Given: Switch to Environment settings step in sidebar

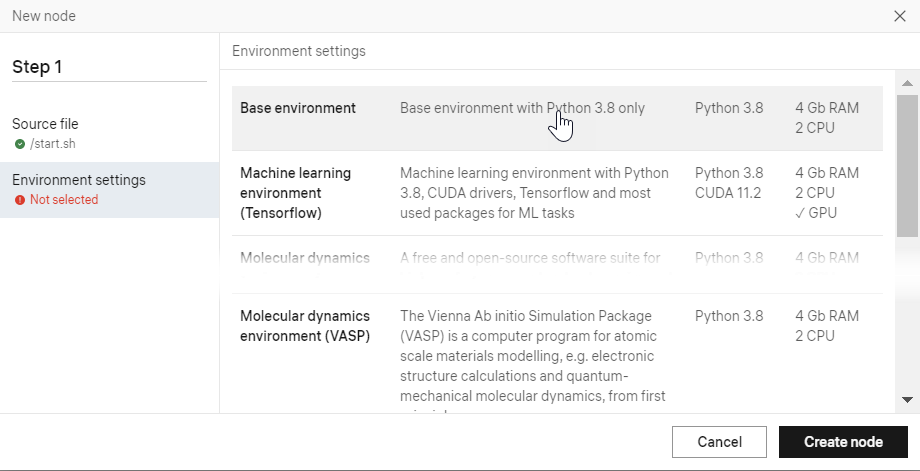Looking at the screenshot, I should pyautogui.click(x=79, y=180).
